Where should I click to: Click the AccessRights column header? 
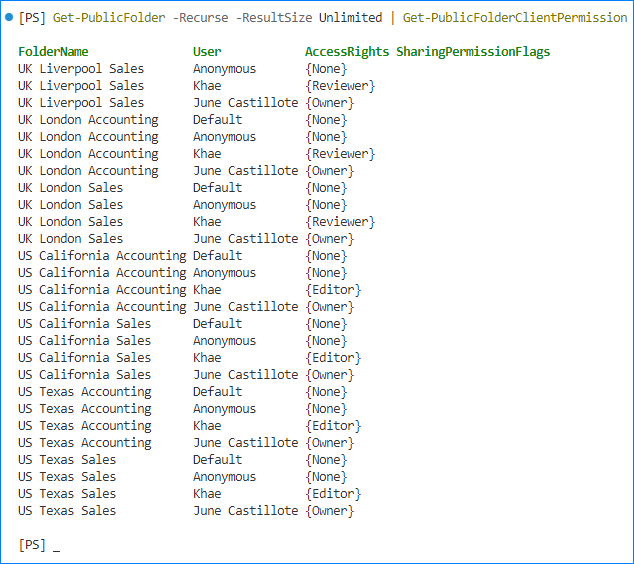(347, 52)
